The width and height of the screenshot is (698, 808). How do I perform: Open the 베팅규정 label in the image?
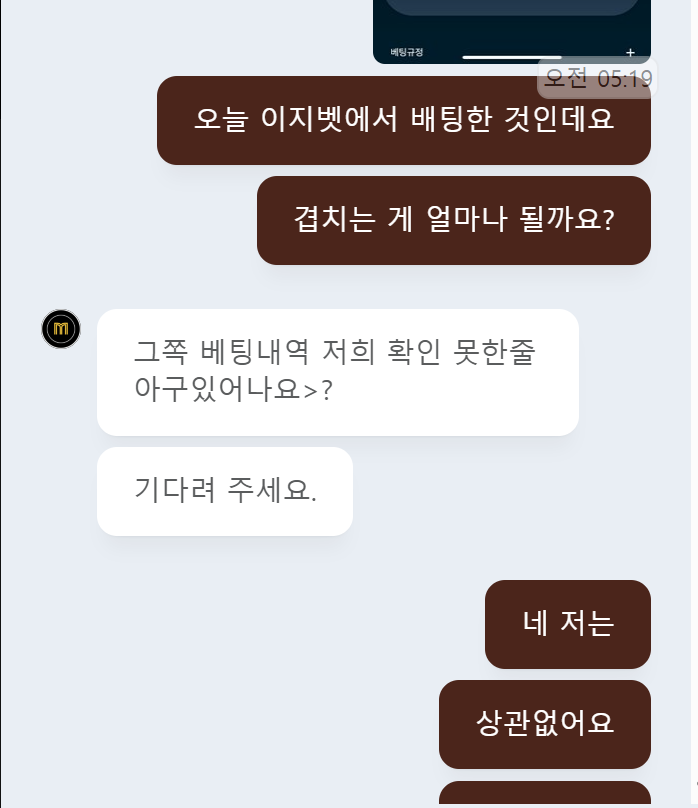pos(406,52)
